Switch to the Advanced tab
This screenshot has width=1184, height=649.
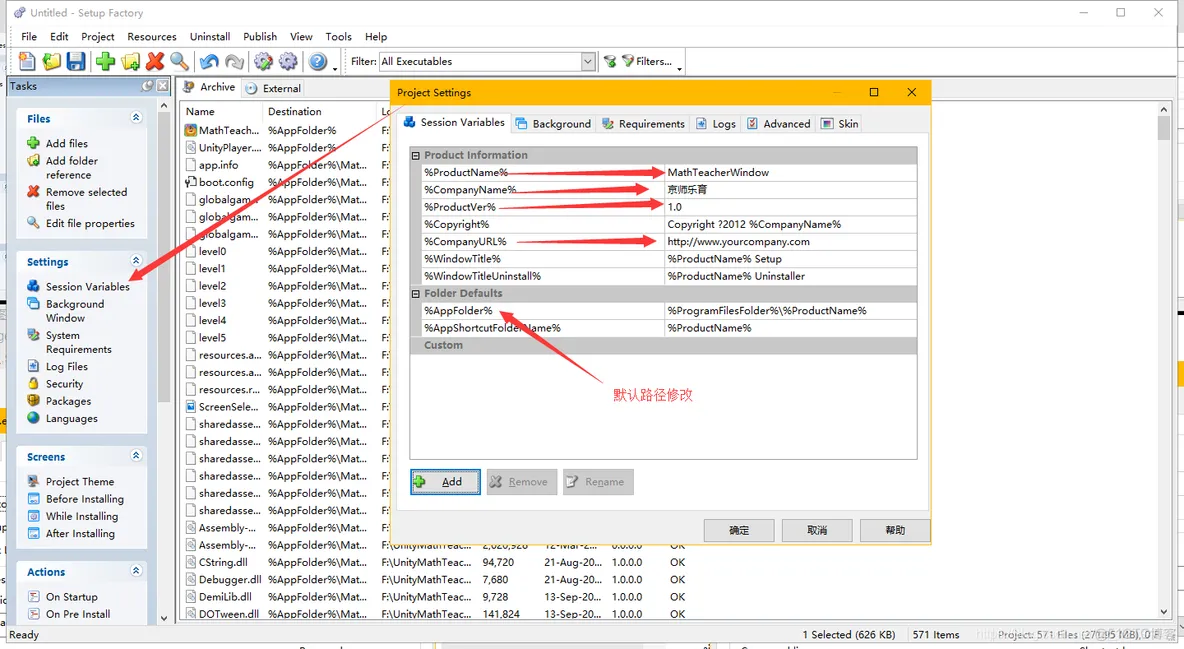(779, 123)
